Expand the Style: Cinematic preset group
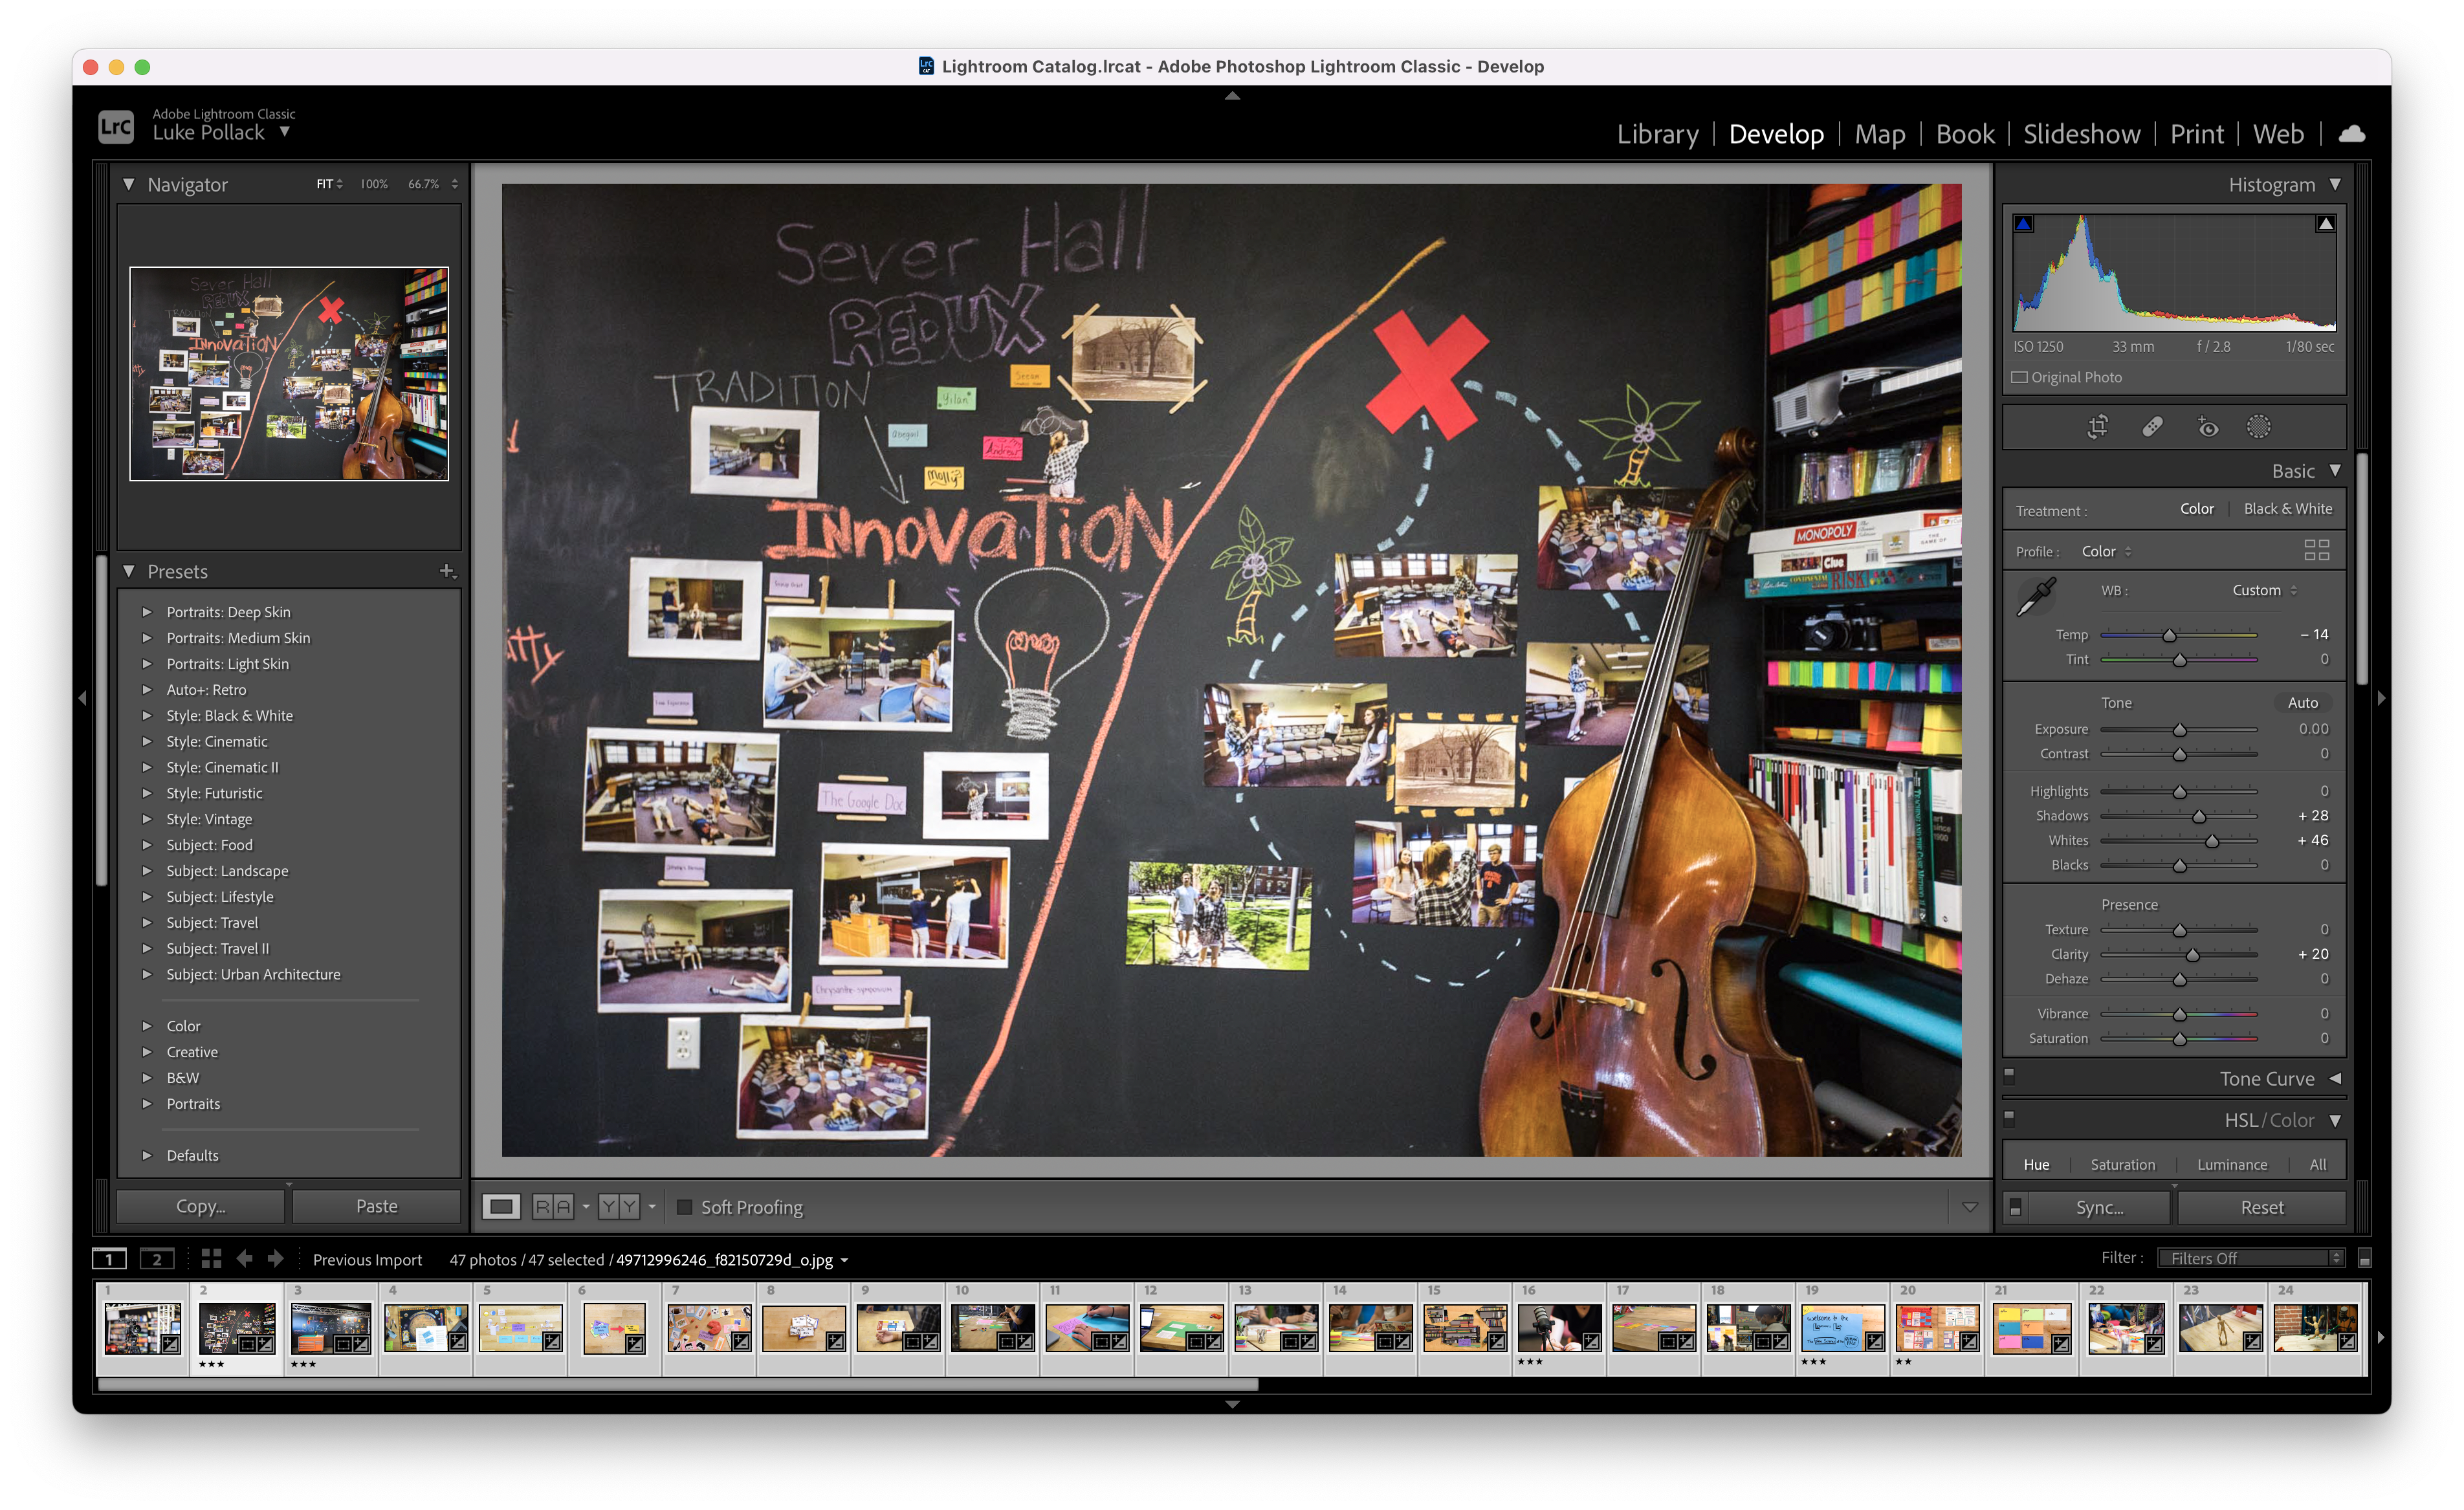The height and width of the screenshot is (1510, 2464). point(147,741)
